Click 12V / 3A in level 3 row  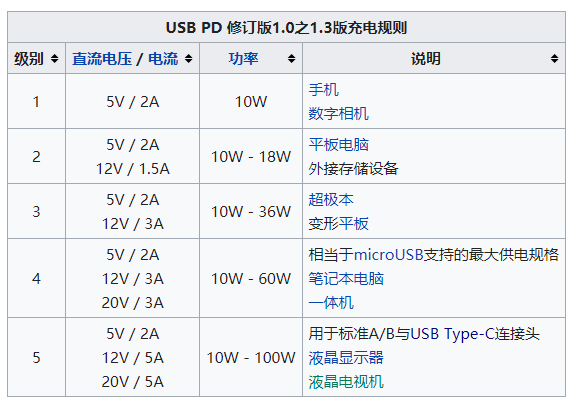coord(133,224)
